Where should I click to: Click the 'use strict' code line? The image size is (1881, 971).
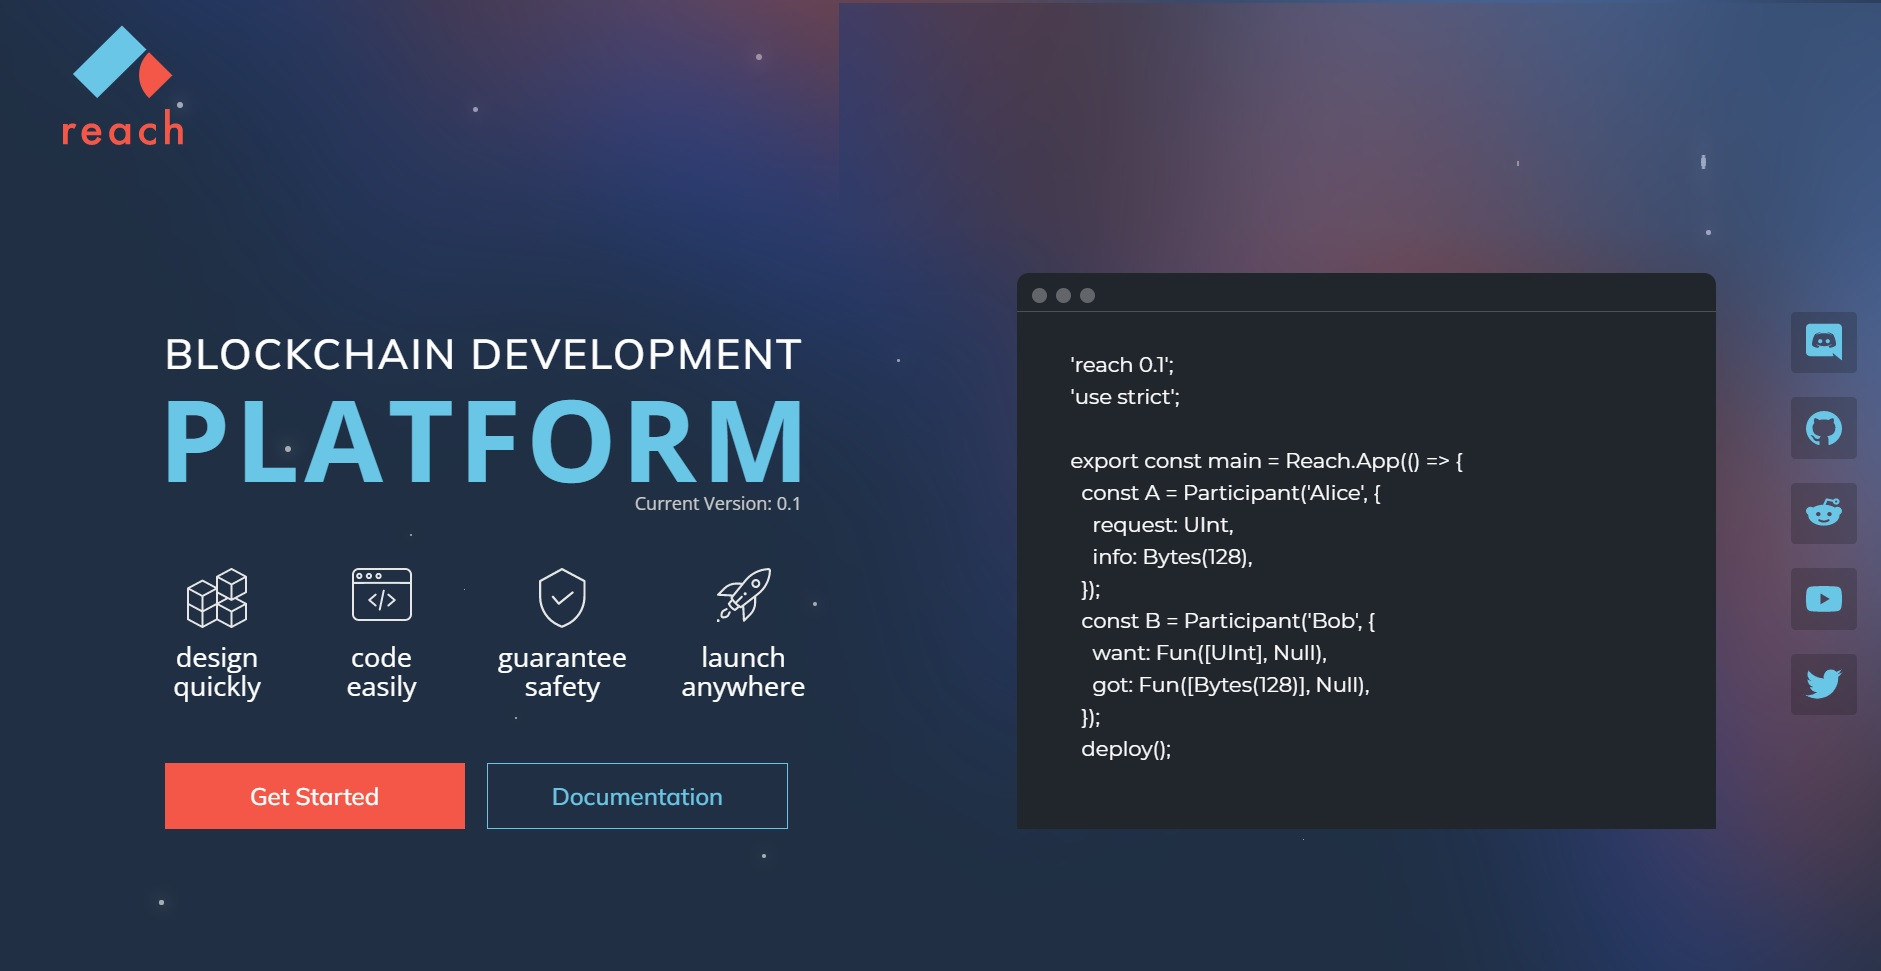coord(1125,397)
